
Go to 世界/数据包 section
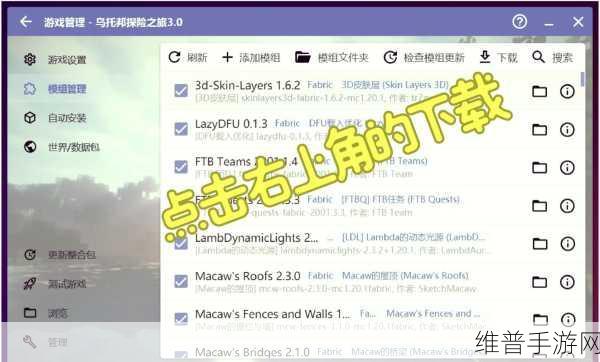(62, 147)
